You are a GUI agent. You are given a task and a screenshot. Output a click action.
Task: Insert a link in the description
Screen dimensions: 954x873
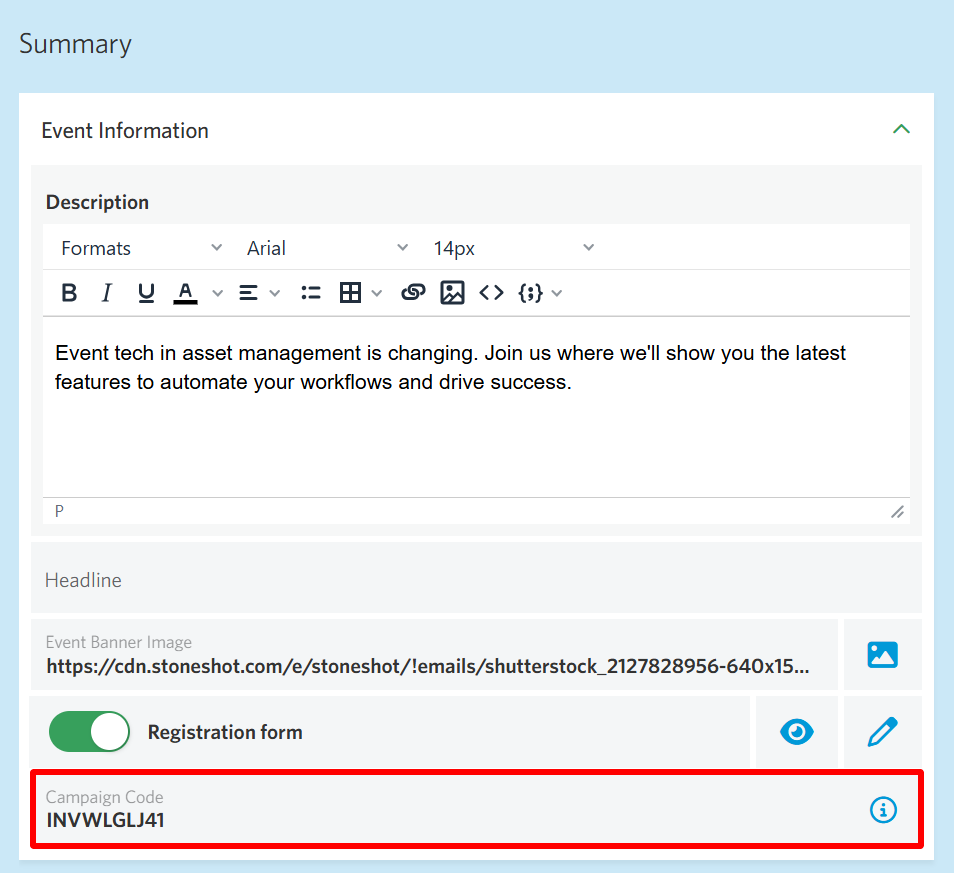413,292
